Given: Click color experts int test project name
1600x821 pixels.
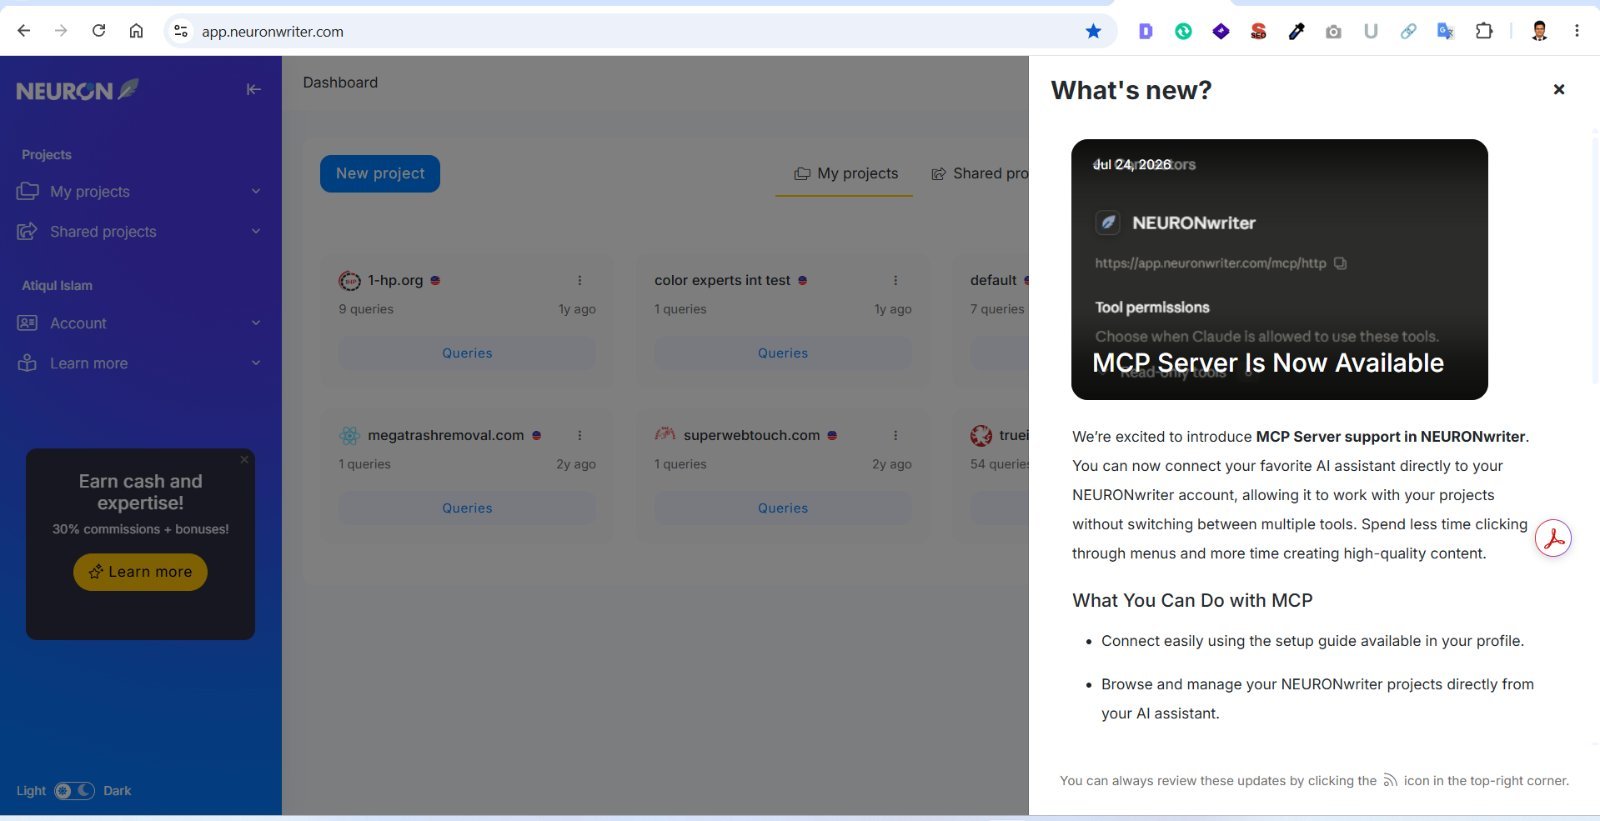Looking at the screenshot, I should click(x=722, y=280).
